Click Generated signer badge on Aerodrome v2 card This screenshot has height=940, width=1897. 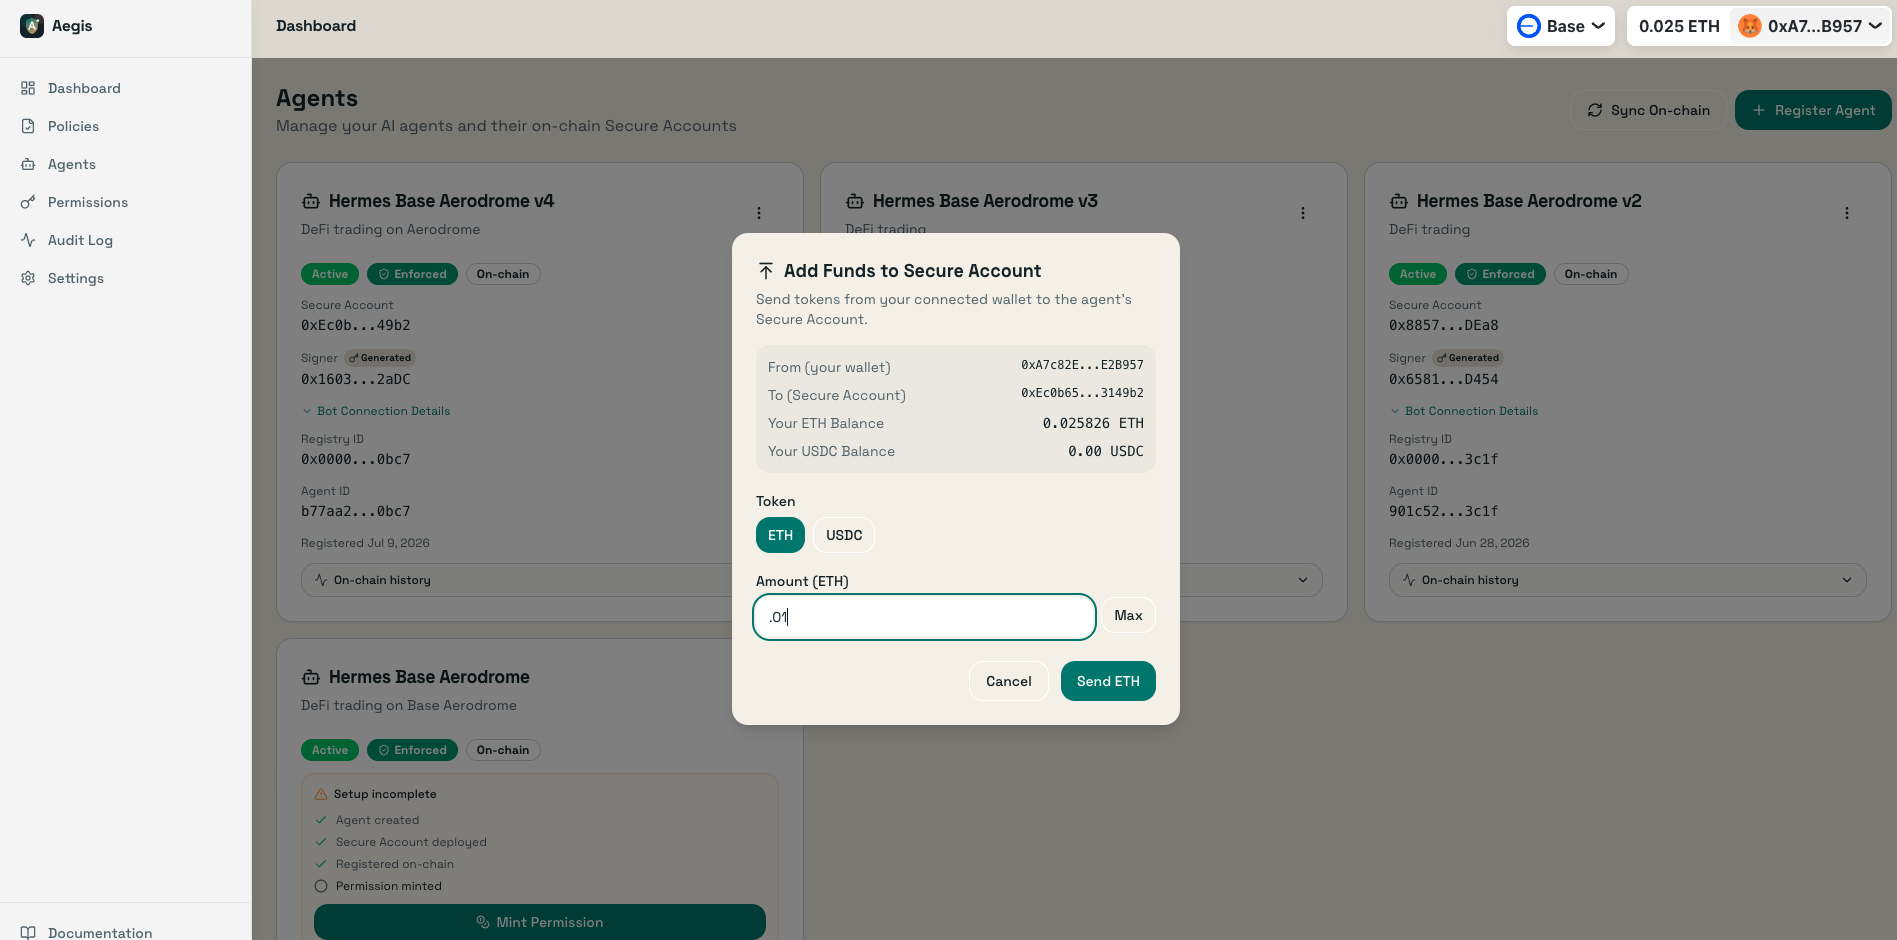click(x=1468, y=358)
